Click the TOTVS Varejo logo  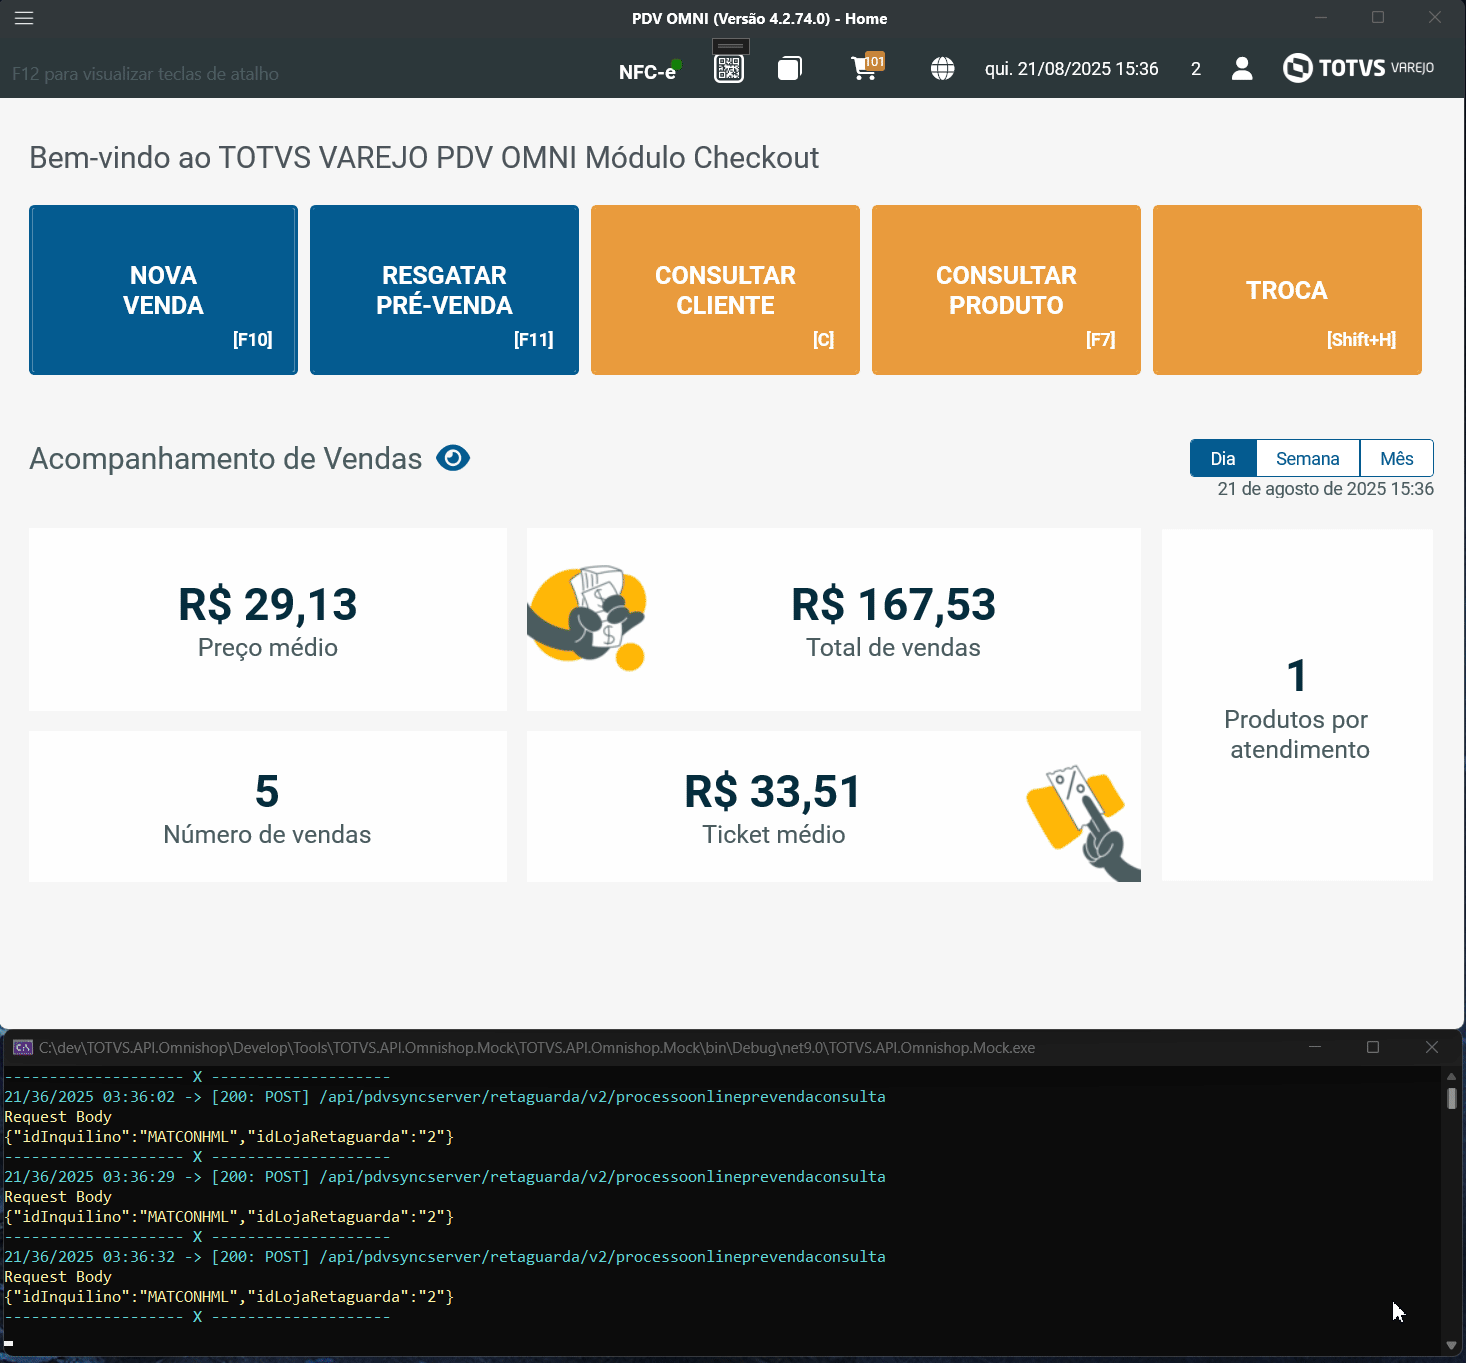point(1358,68)
